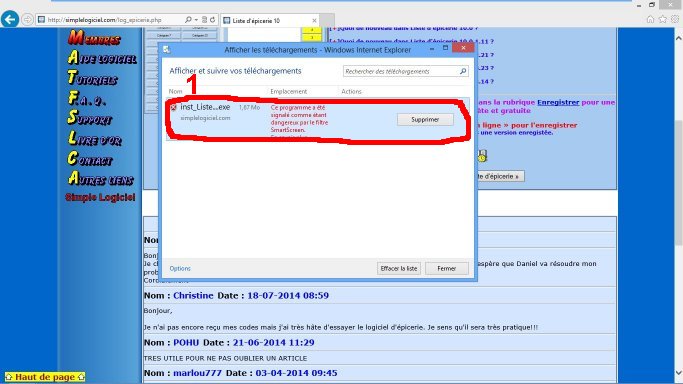Refresh the page with the reload icon
The width and height of the screenshot is (683, 384).
(213, 20)
